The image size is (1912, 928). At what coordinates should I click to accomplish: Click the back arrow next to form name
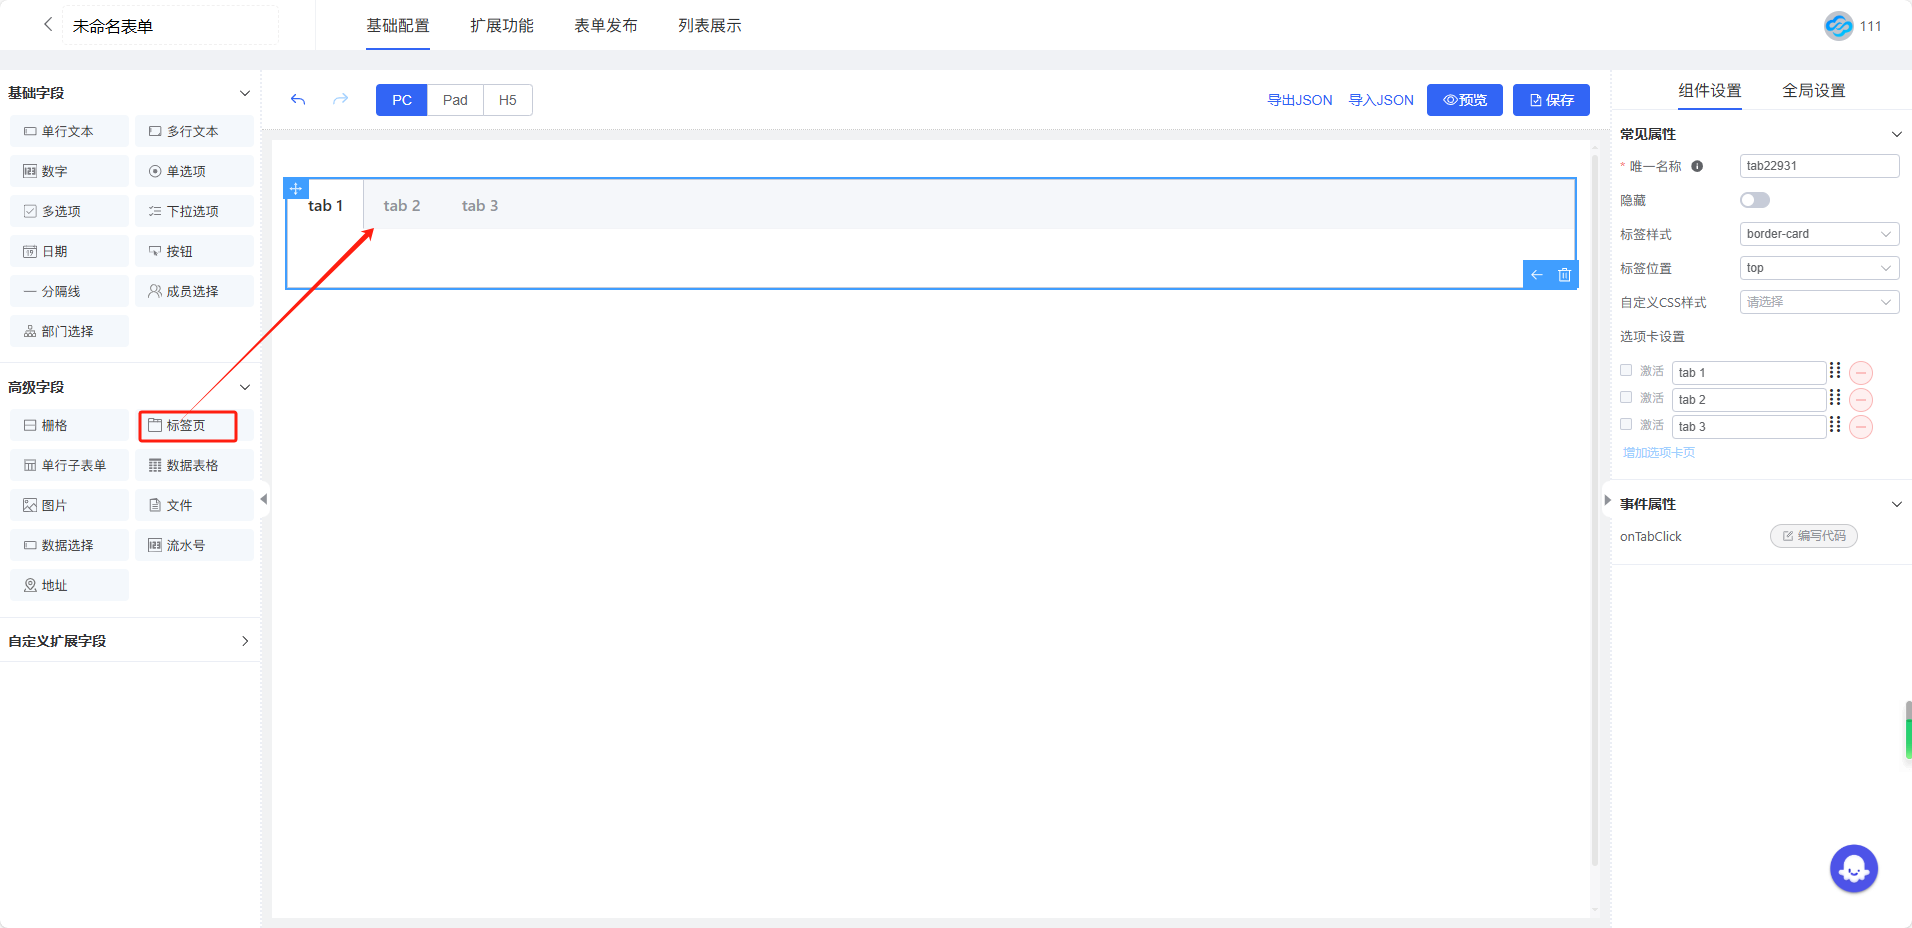click(47, 25)
